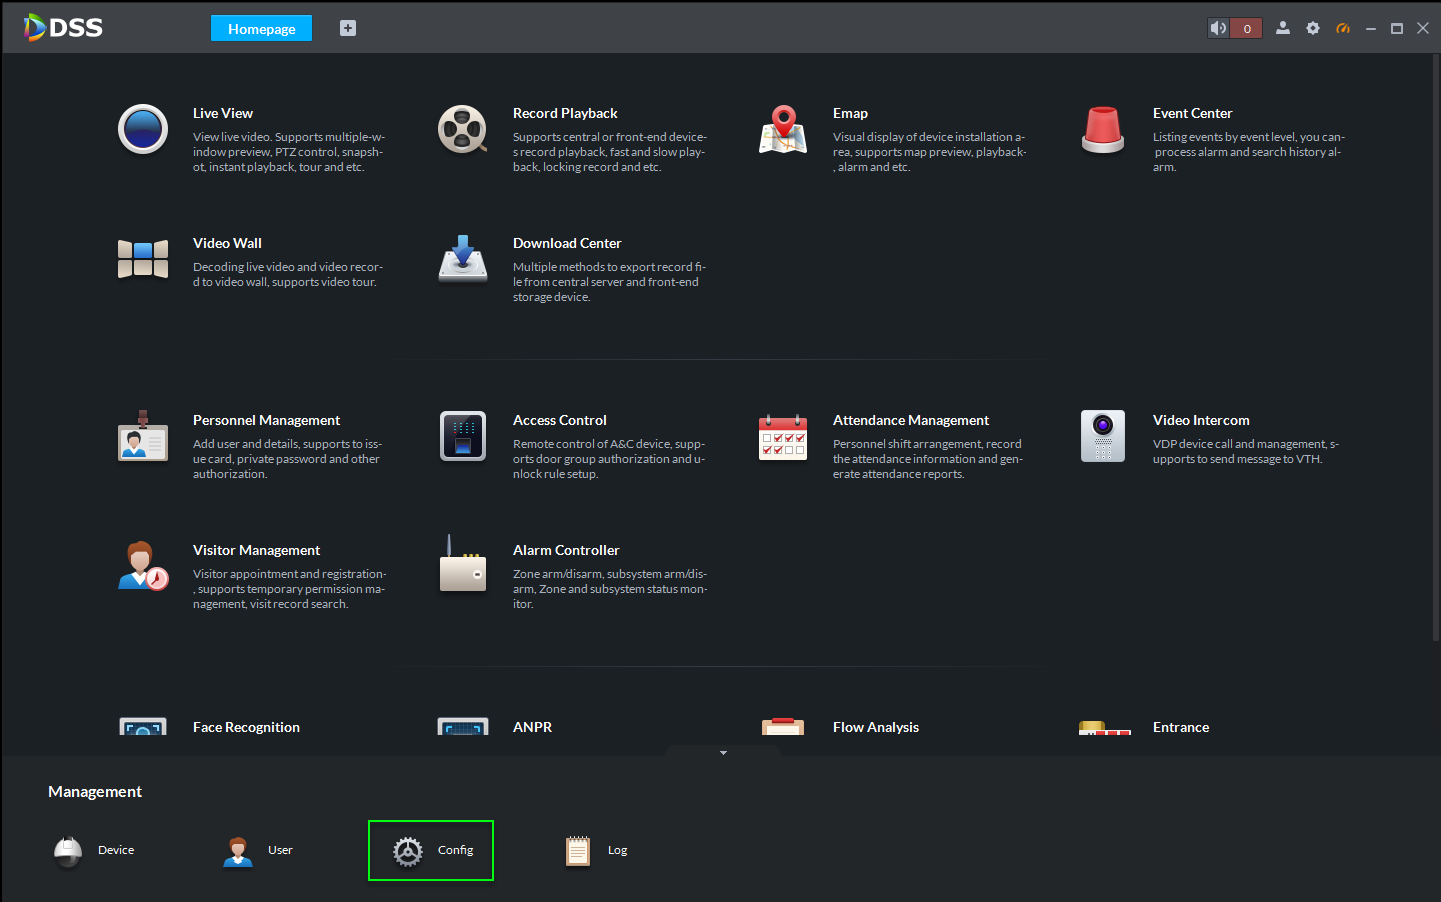
Task: Click the "Add user and details" description
Action: (x=288, y=459)
